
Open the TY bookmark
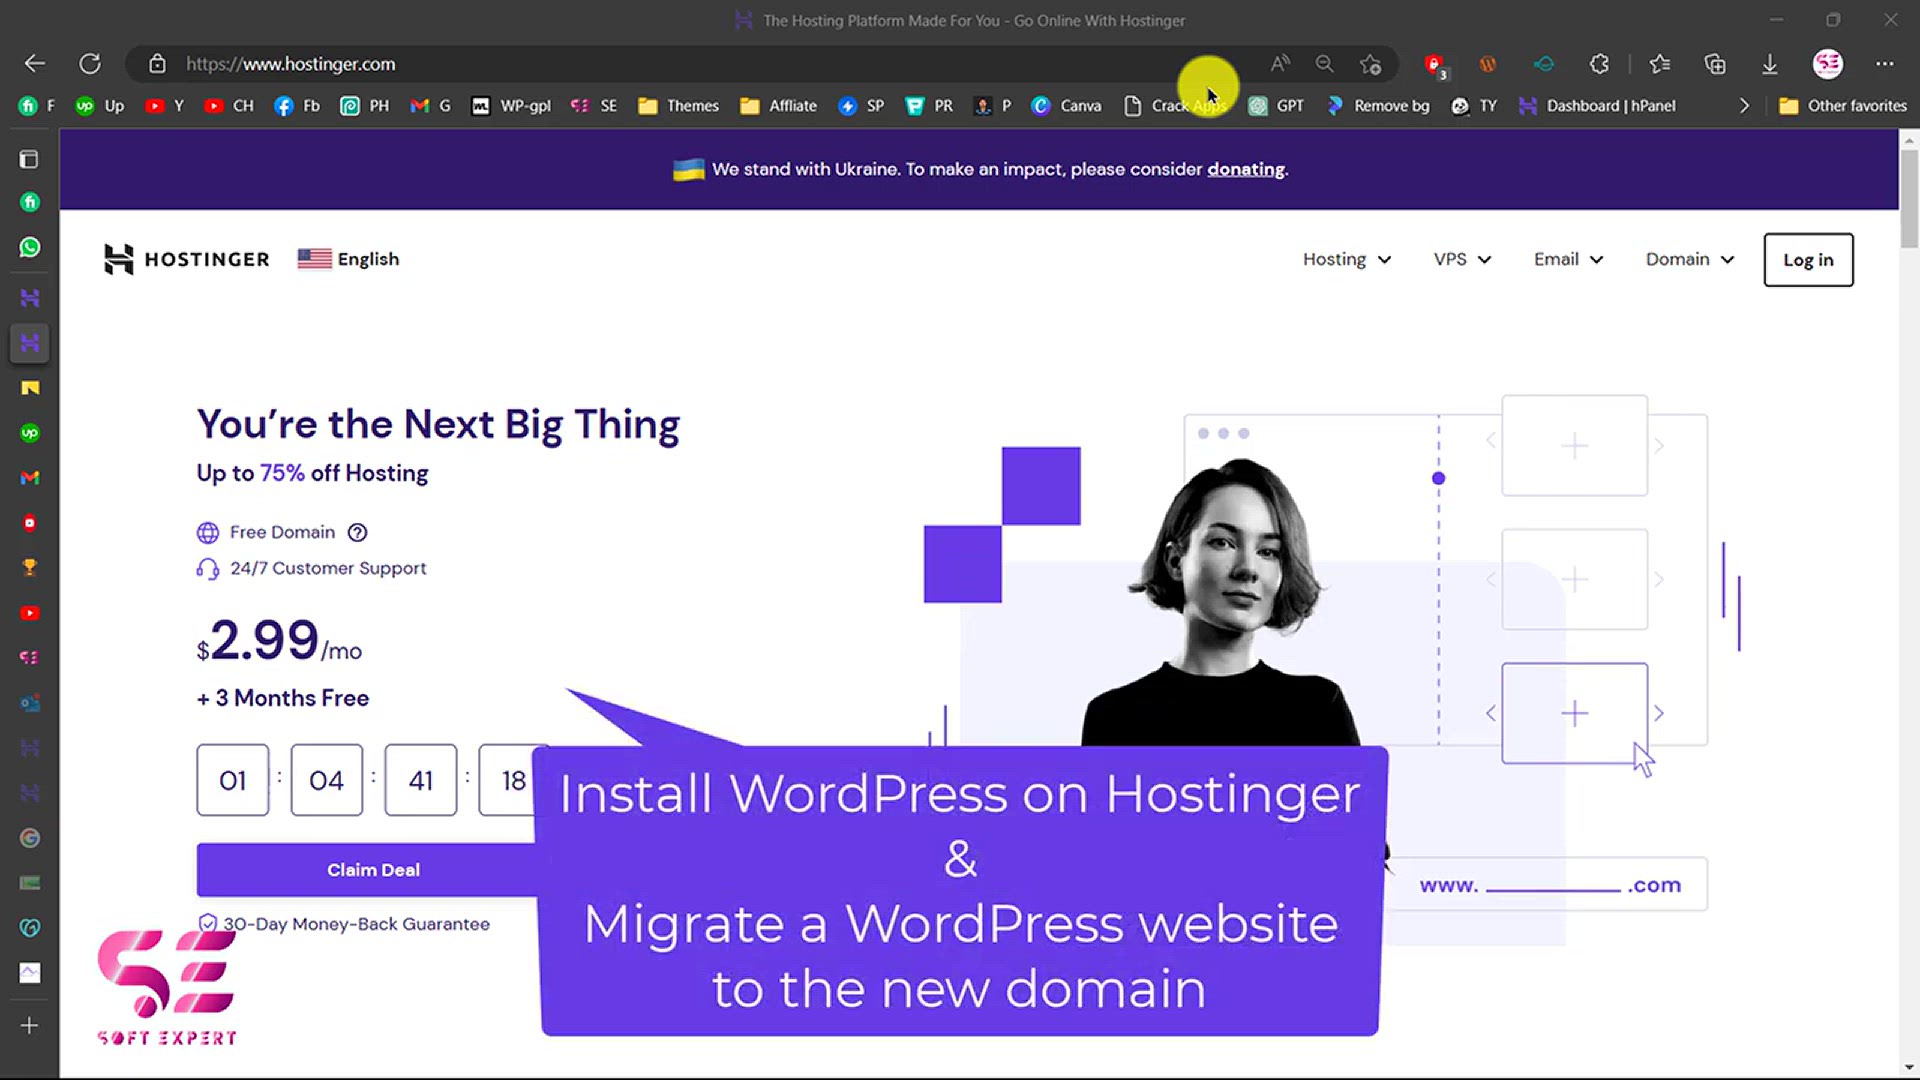1474,106
